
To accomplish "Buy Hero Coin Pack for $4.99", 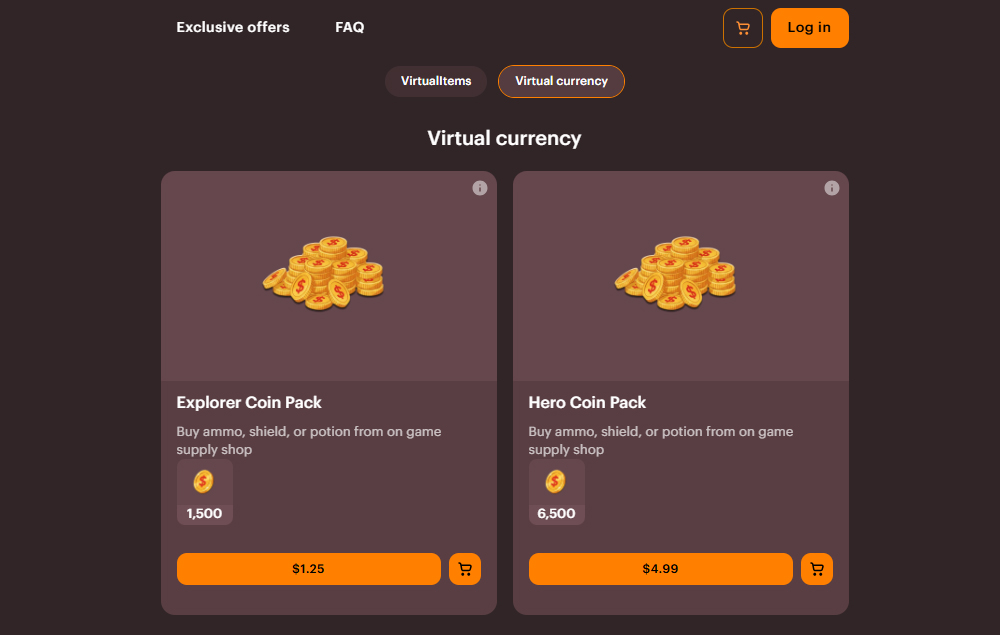I will [660, 569].
